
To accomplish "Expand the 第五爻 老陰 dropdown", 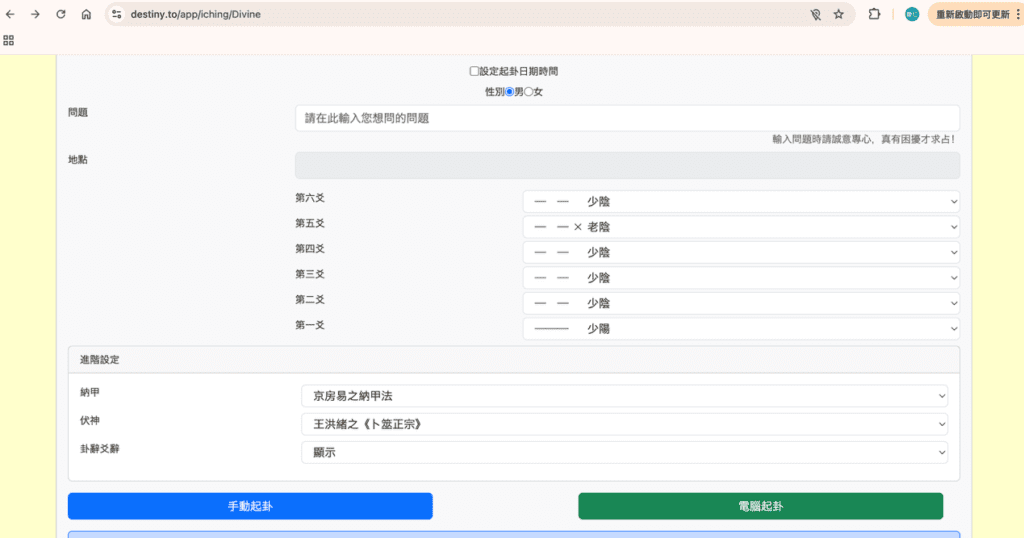I will point(740,227).
